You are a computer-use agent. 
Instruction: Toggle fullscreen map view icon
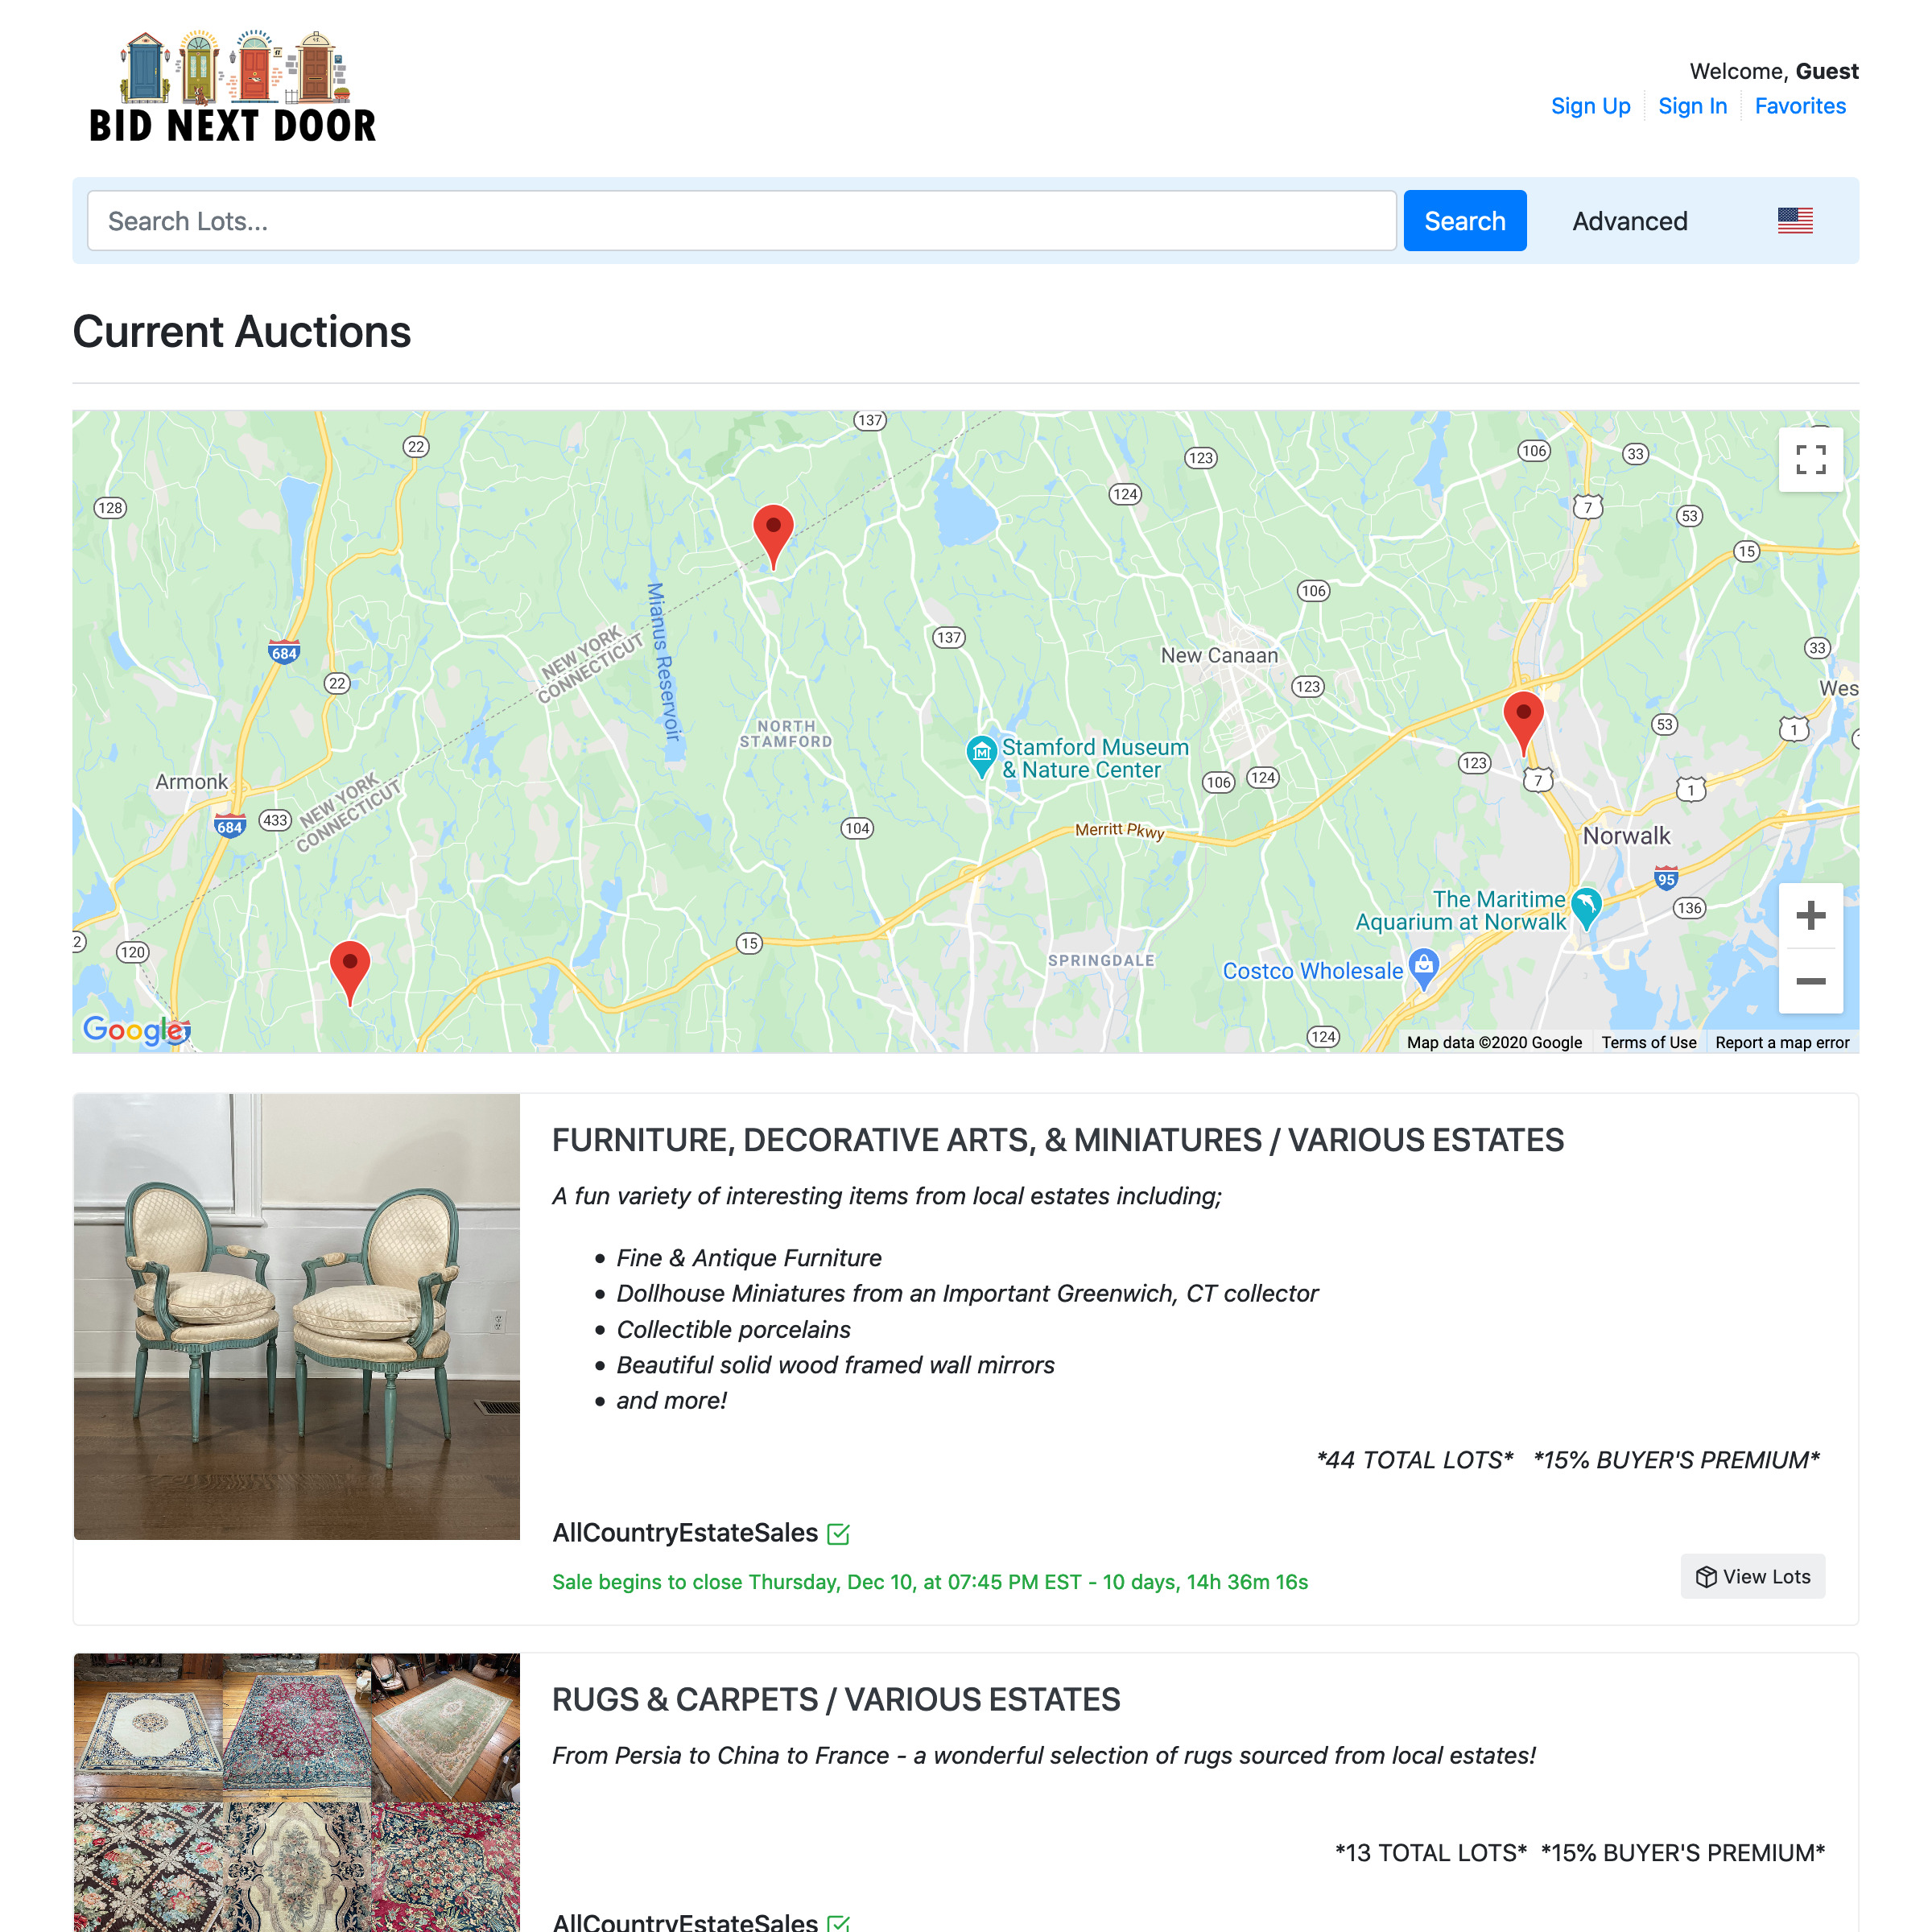tap(1810, 459)
